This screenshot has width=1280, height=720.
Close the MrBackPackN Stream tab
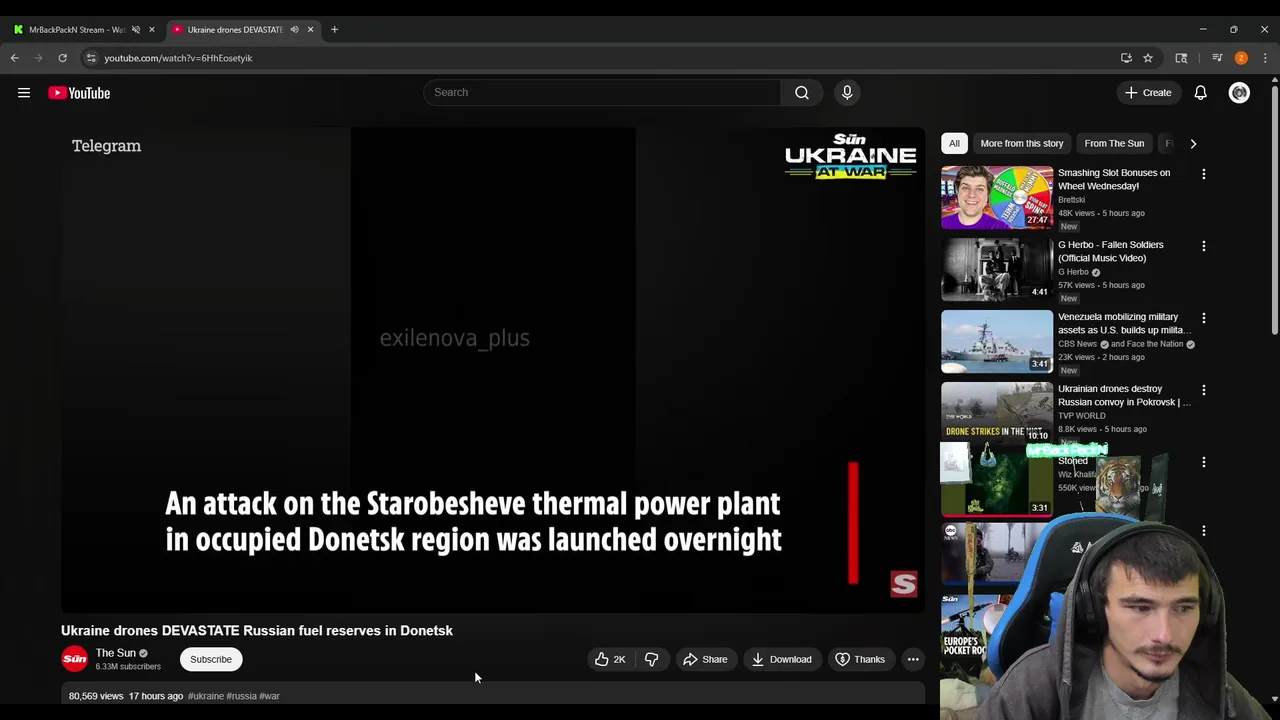click(x=152, y=29)
